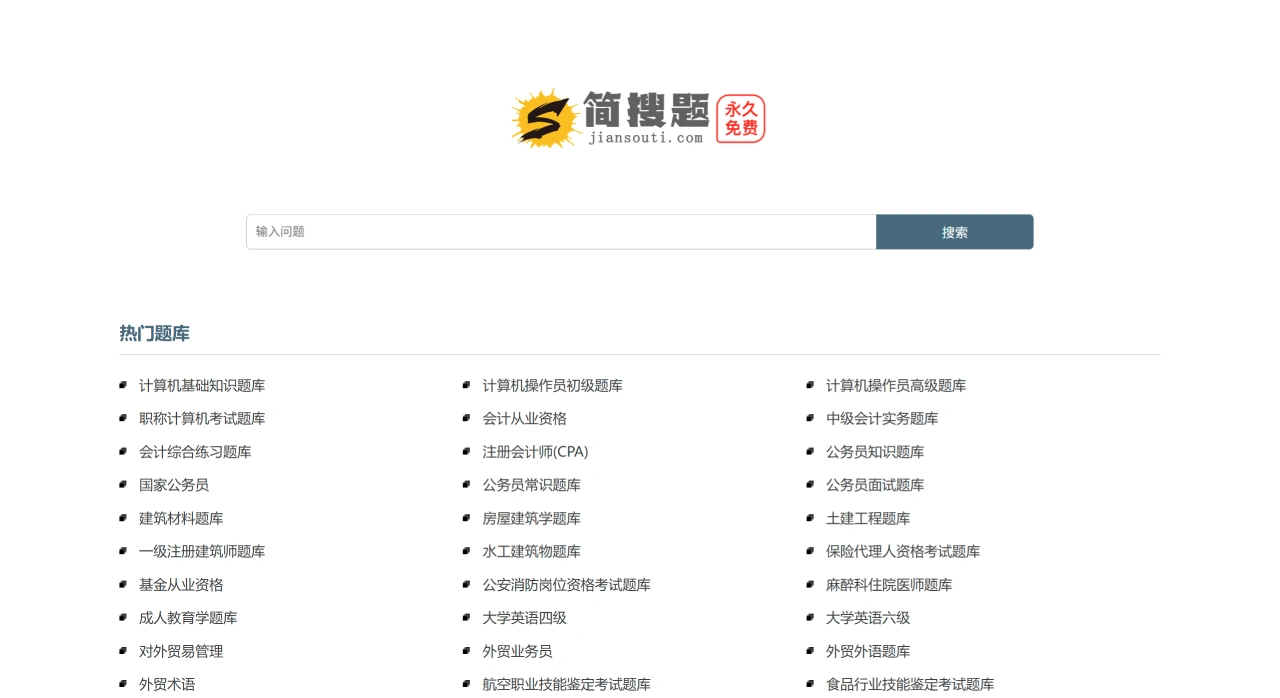Click the 永久免费 red badge
1280x698 pixels.
click(x=741, y=119)
